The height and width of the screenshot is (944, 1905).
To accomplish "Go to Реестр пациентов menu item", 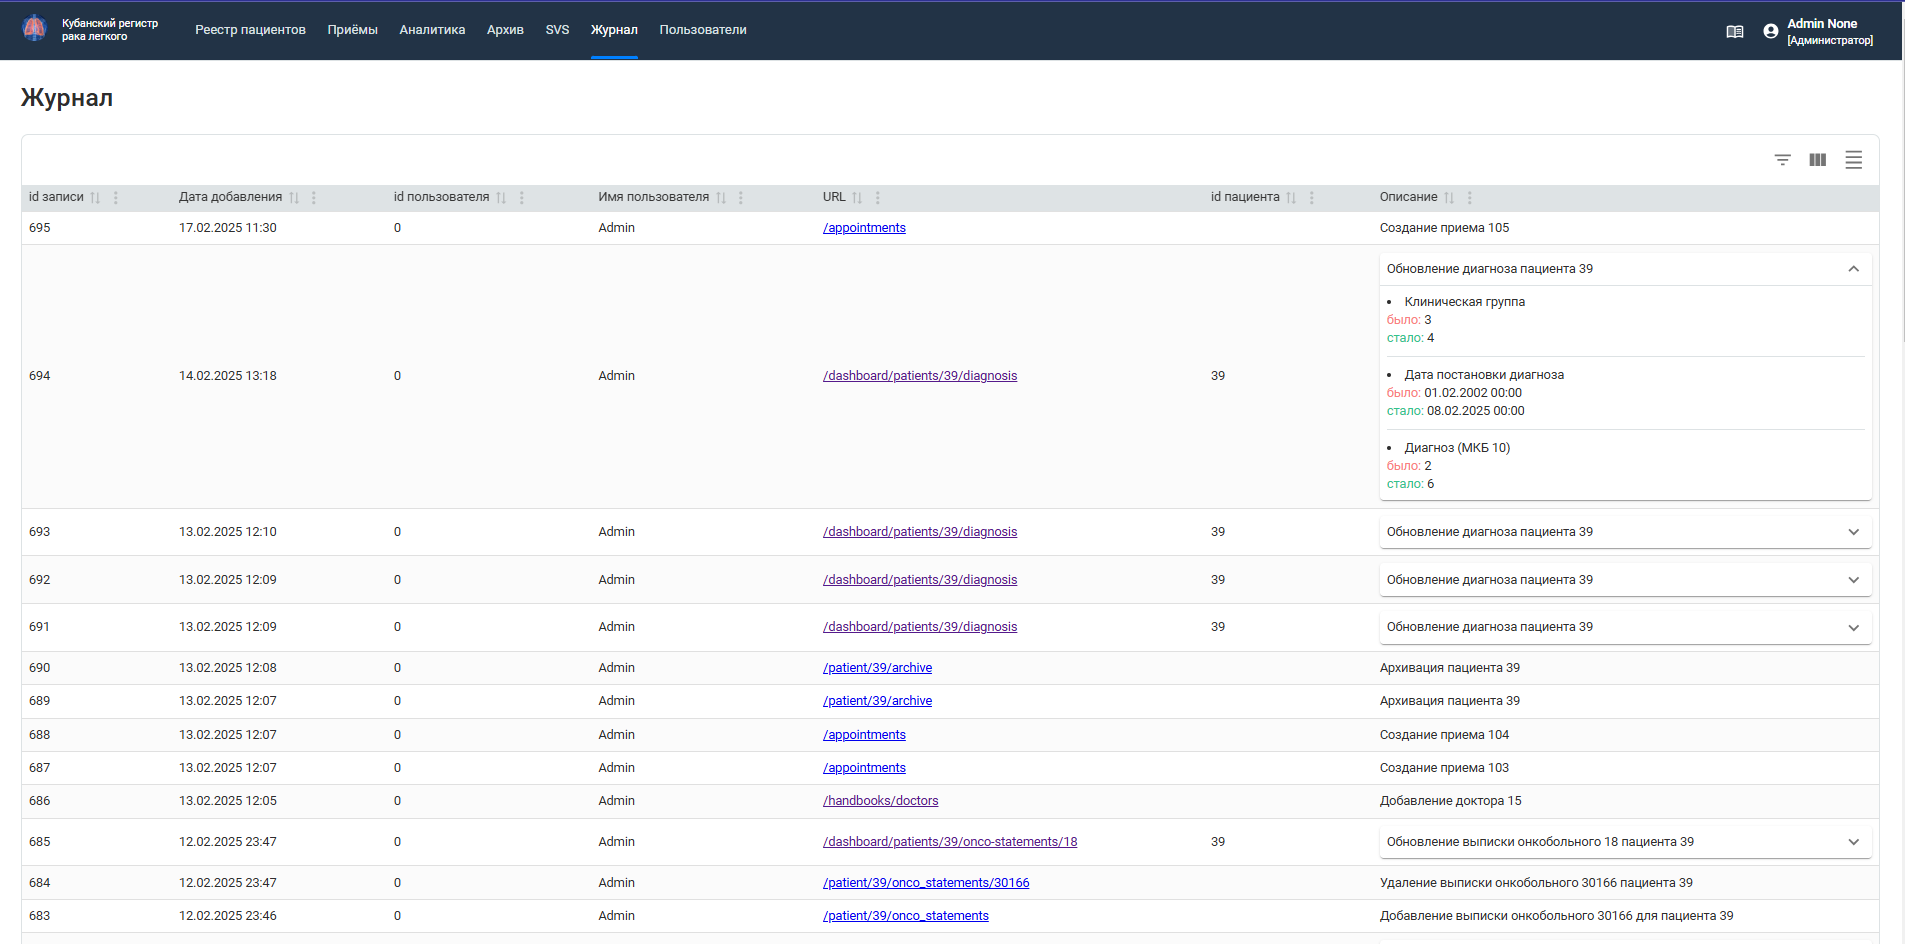I will click(250, 30).
